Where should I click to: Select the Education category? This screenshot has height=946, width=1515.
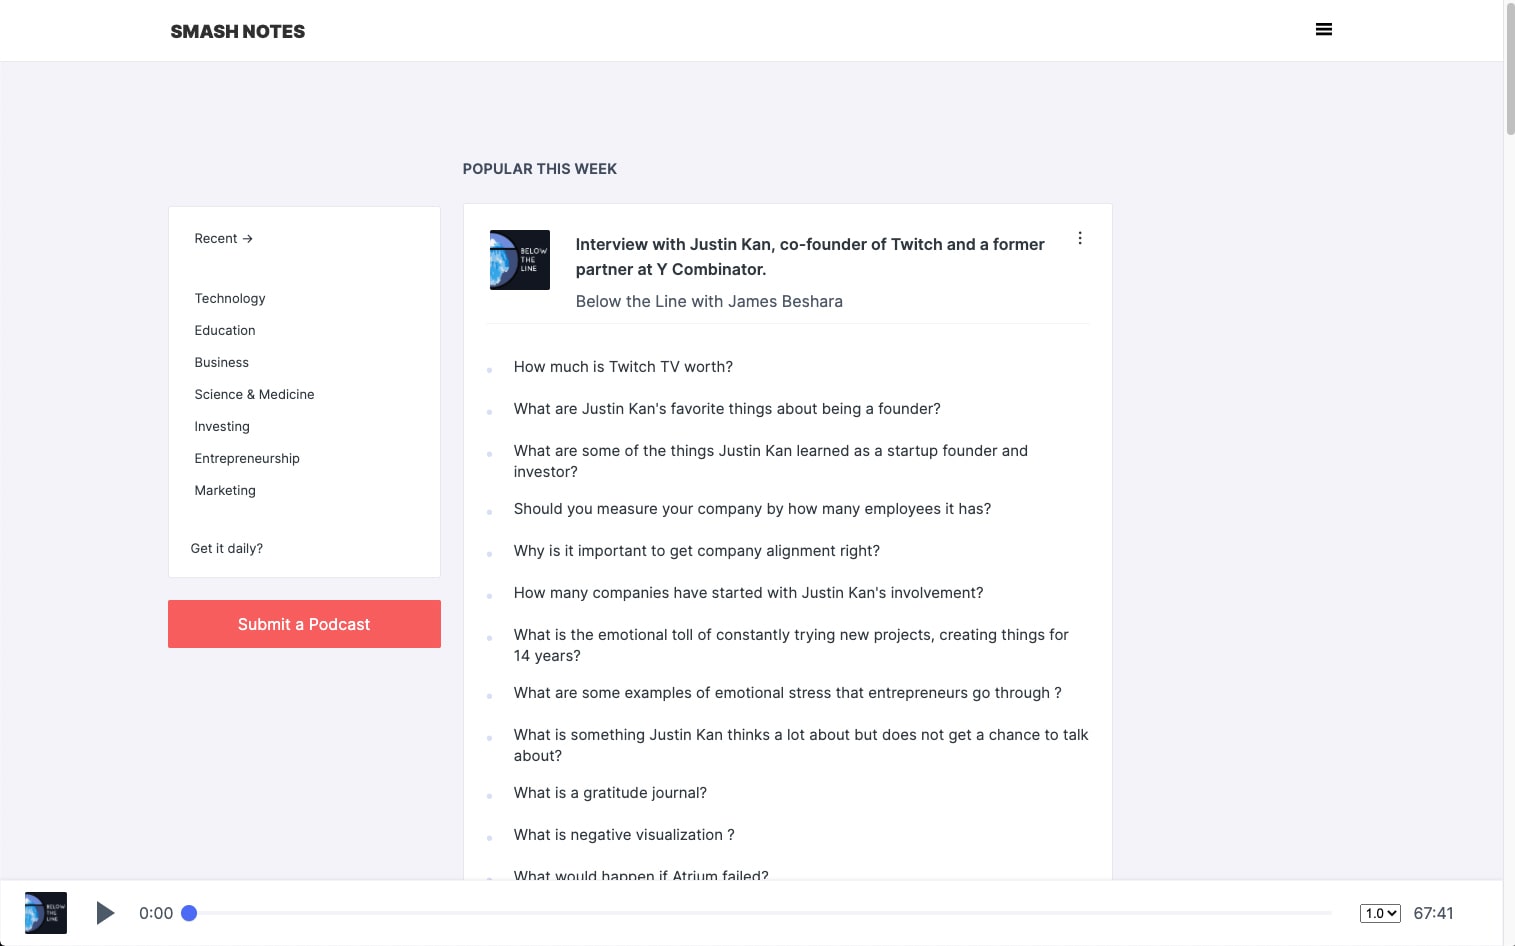click(225, 331)
